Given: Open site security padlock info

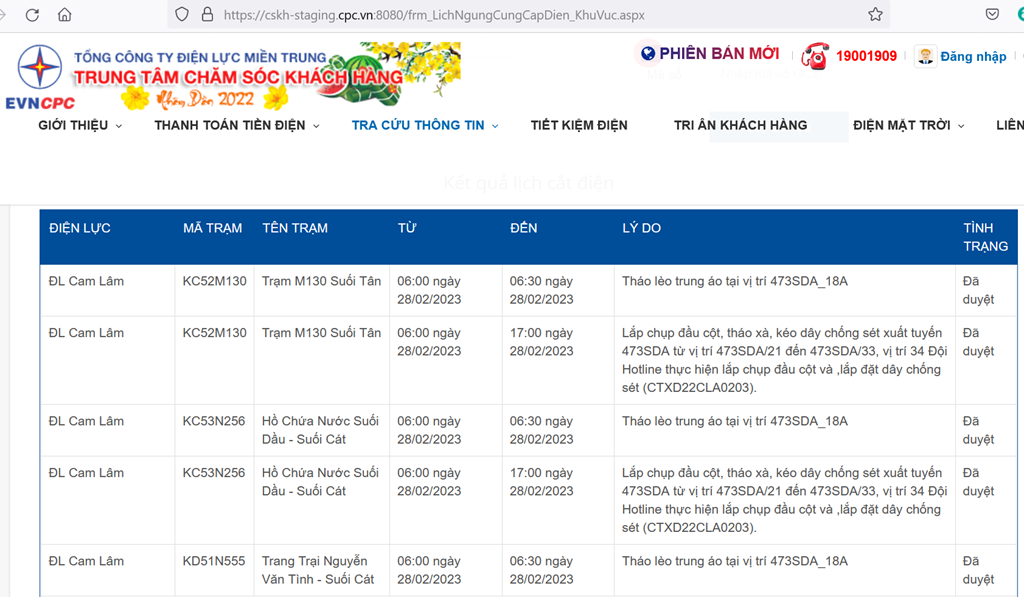Looking at the screenshot, I should [x=207, y=15].
